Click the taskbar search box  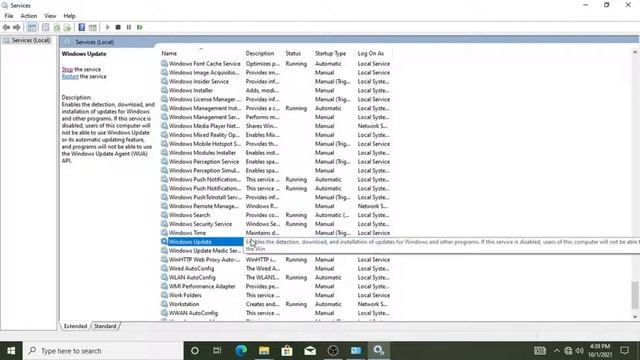[103, 351]
